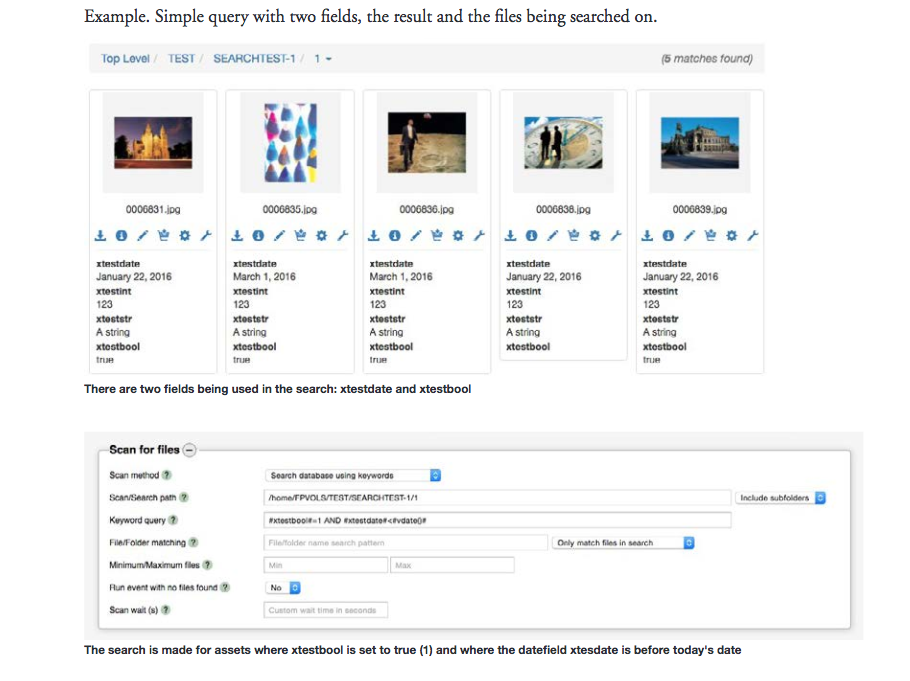Navigate to SEARCHTEST-1 breadcrumb folder
Screen dimensions: 910x681
tap(254, 59)
